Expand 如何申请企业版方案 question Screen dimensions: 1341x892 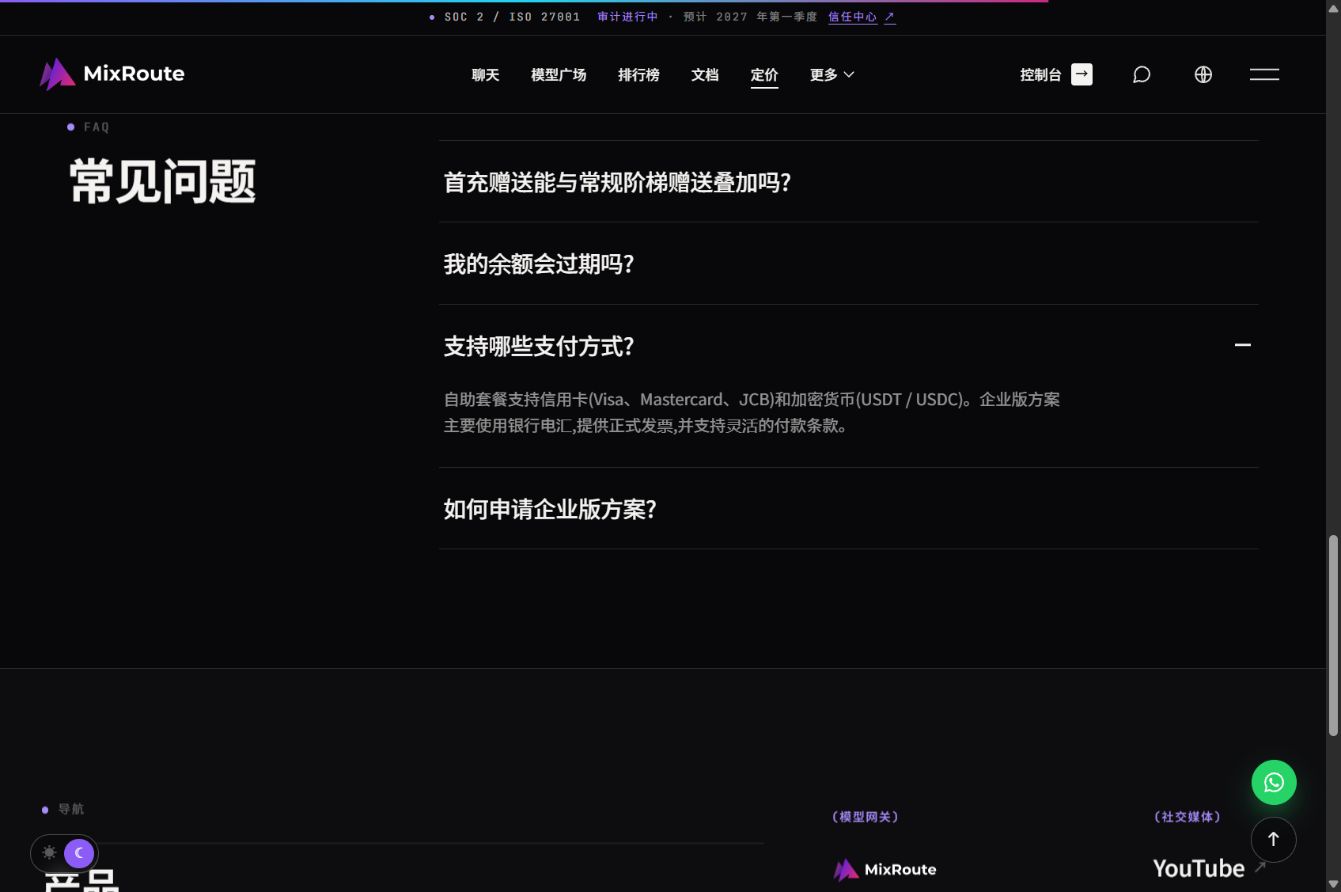848,509
